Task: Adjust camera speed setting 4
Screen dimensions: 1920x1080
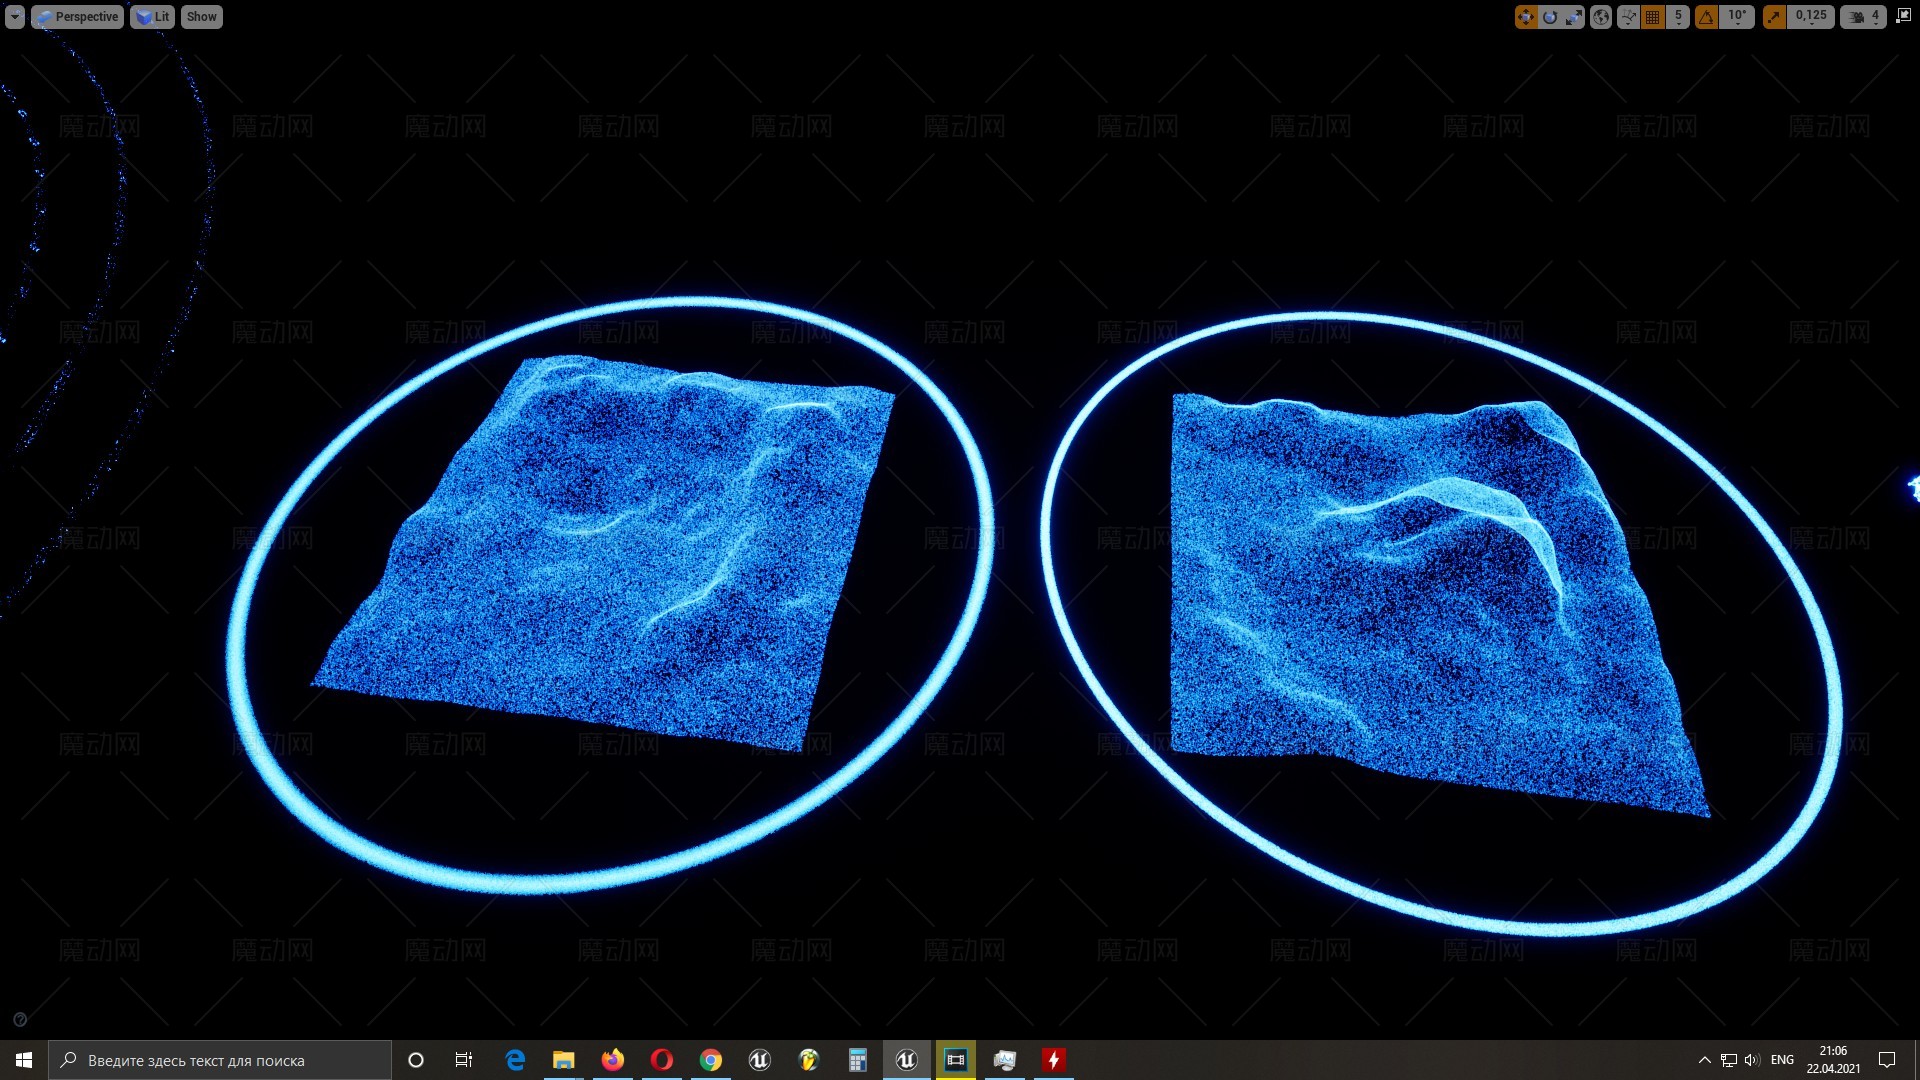Action: coord(1865,17)
